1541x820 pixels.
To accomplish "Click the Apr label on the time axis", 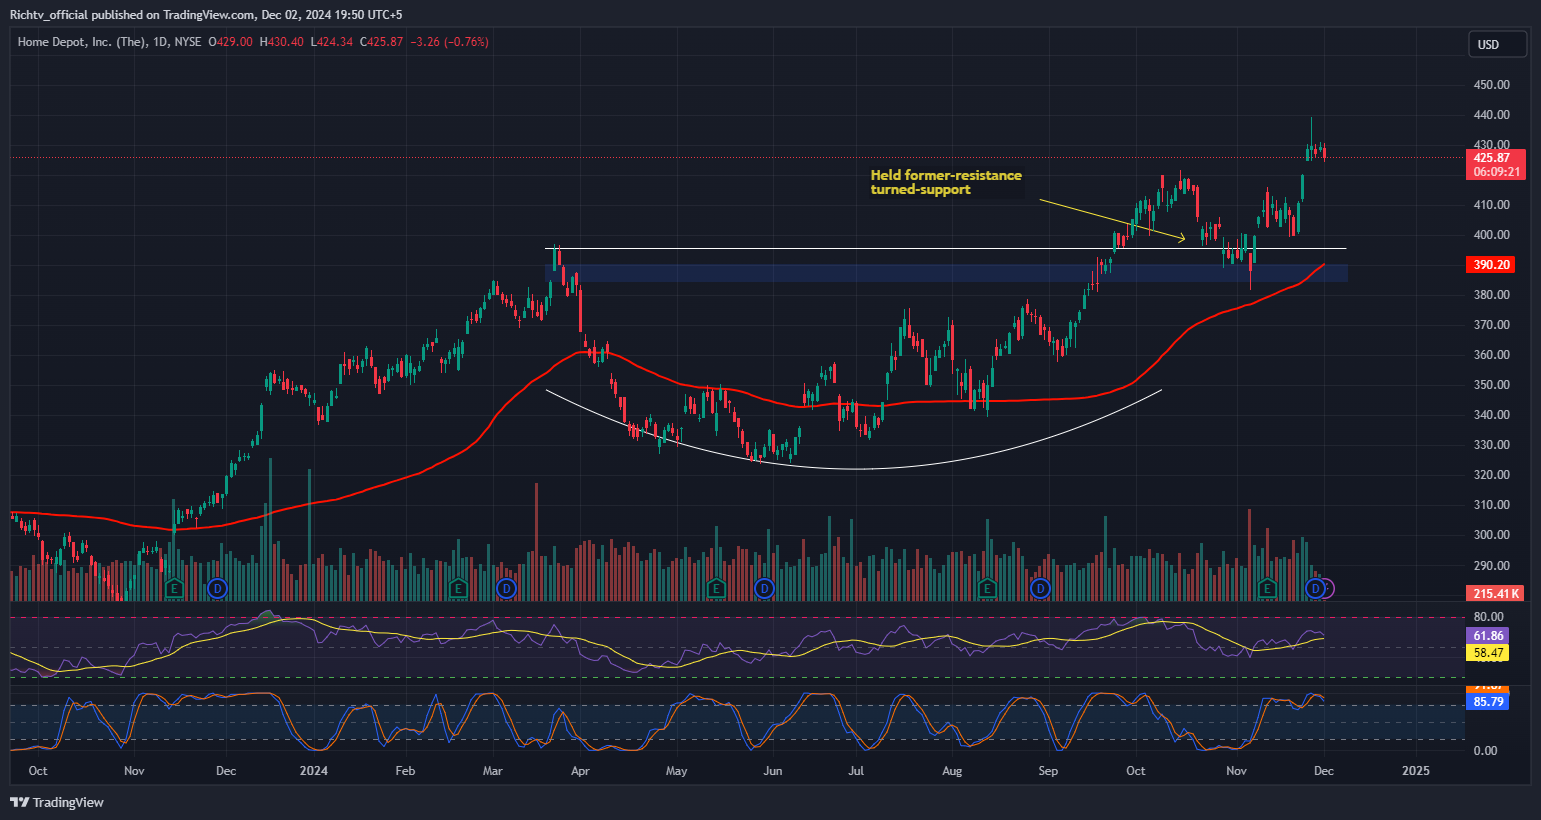I will (x=579, y=771).
